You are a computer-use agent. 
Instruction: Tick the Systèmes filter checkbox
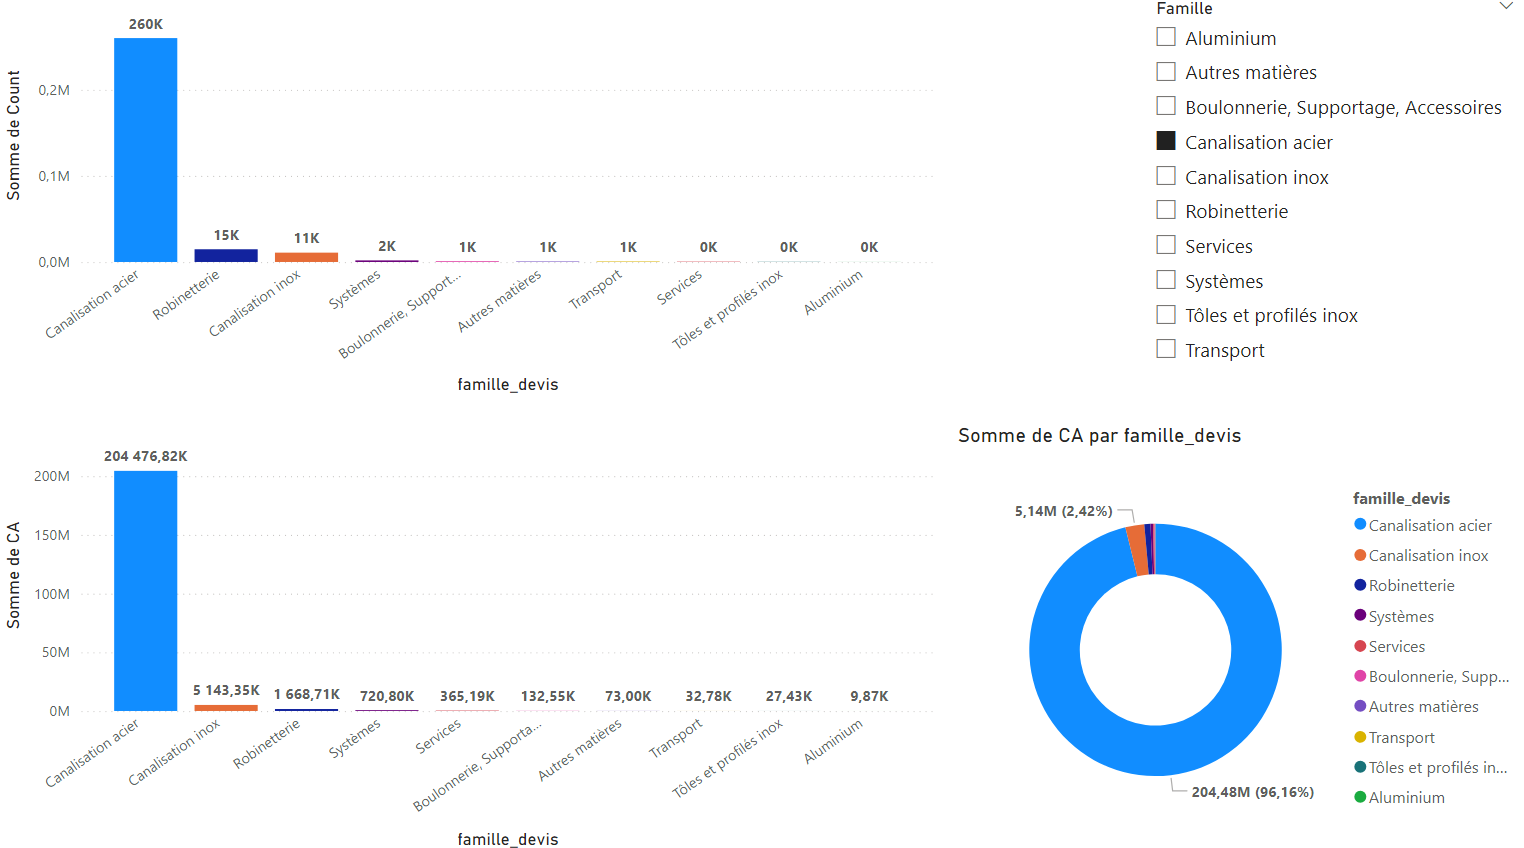pos(1165,280)
